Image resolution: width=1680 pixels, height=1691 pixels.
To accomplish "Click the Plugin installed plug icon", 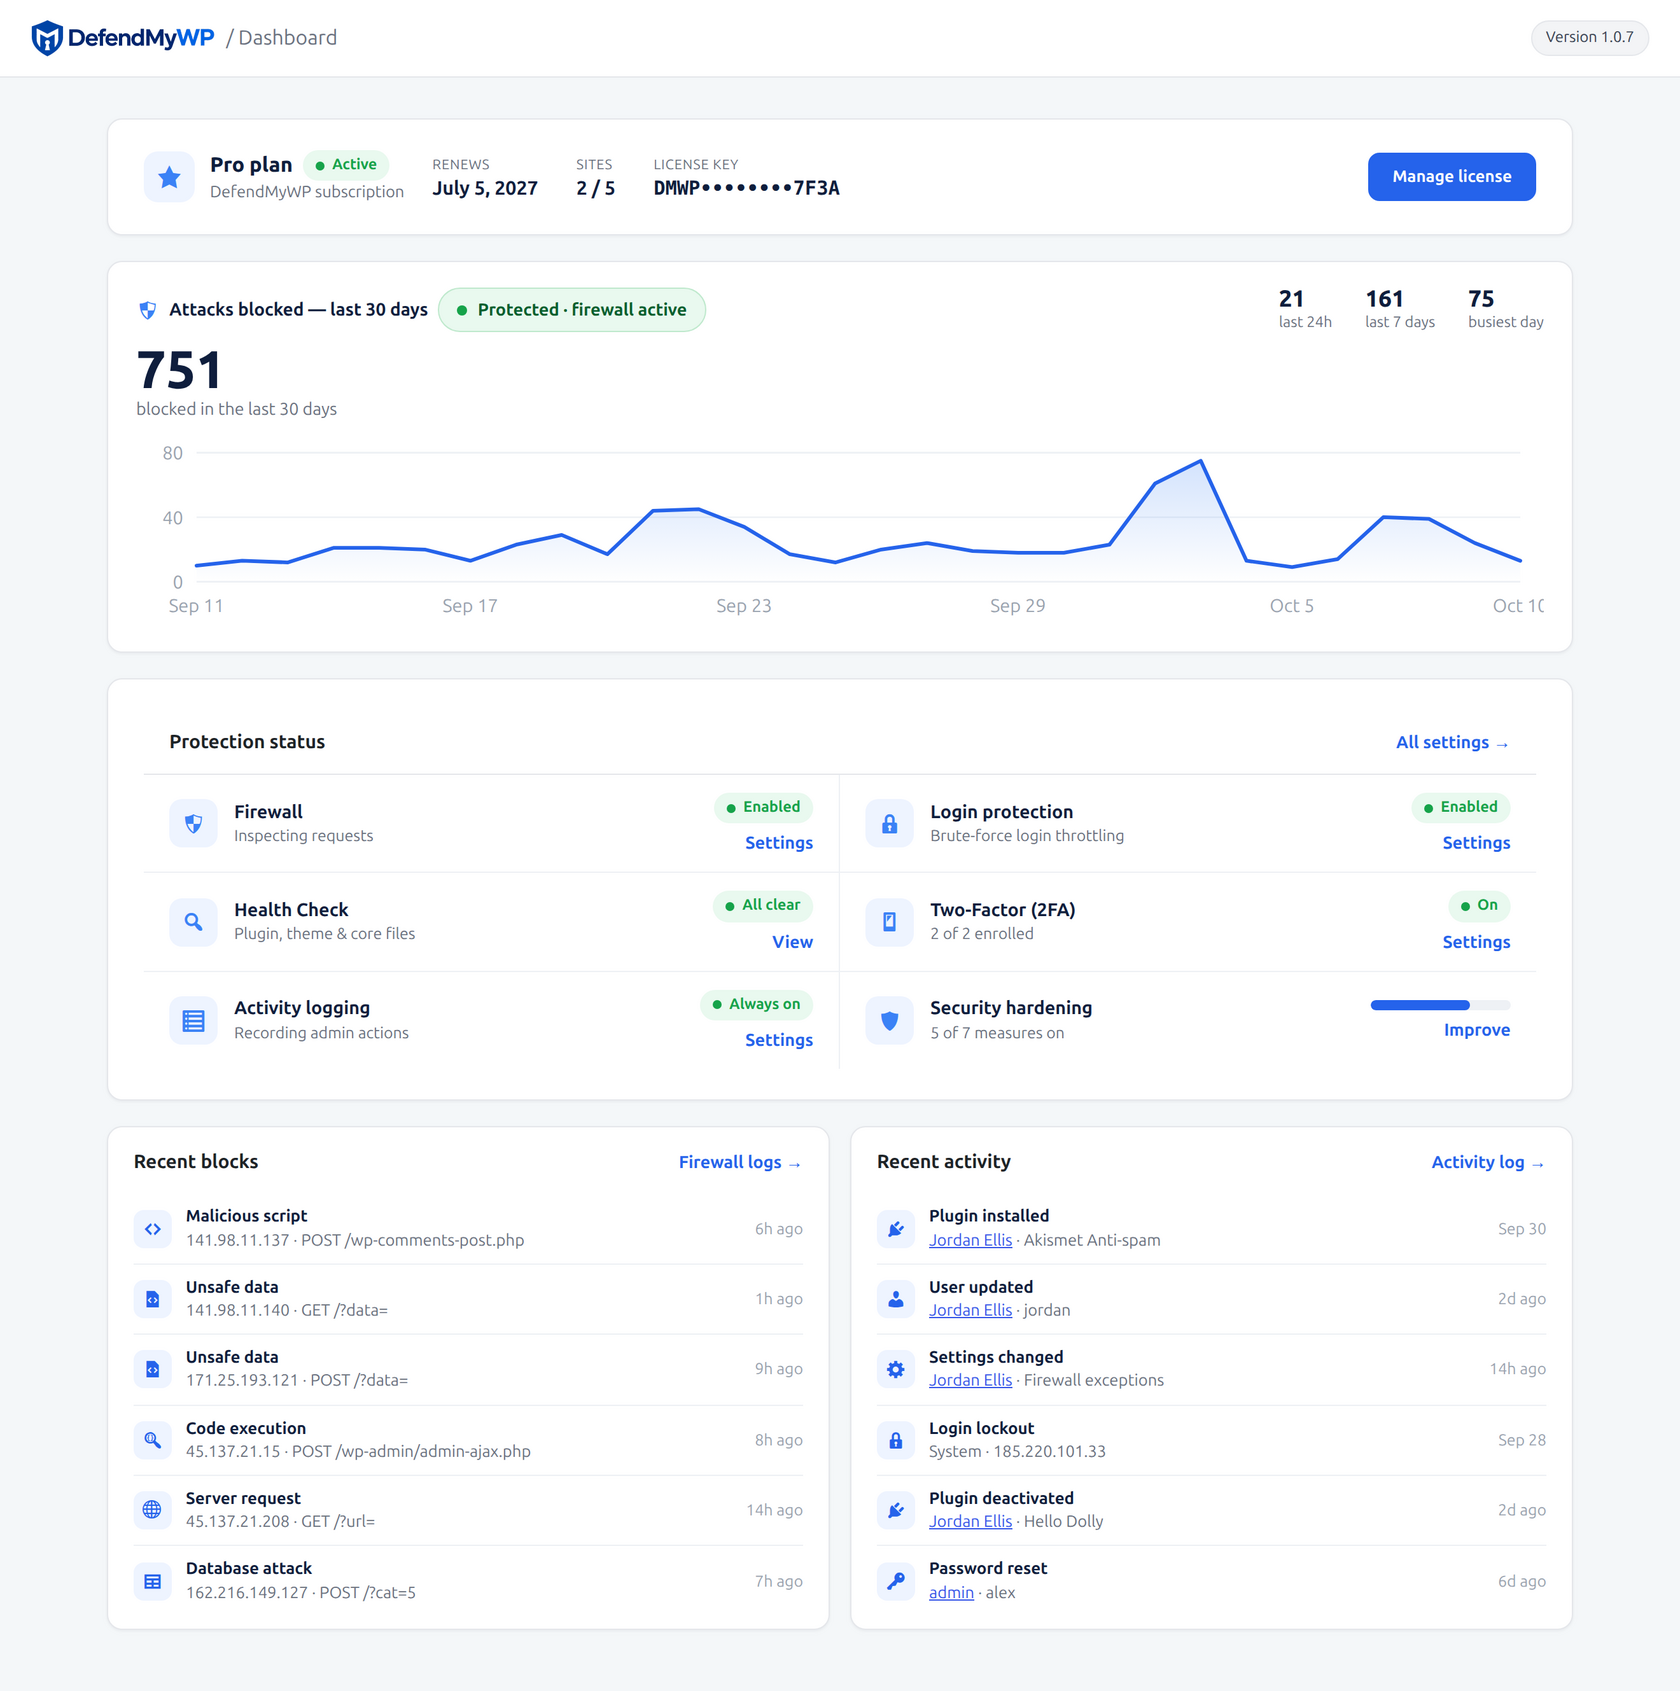I will coord(896,1229).
